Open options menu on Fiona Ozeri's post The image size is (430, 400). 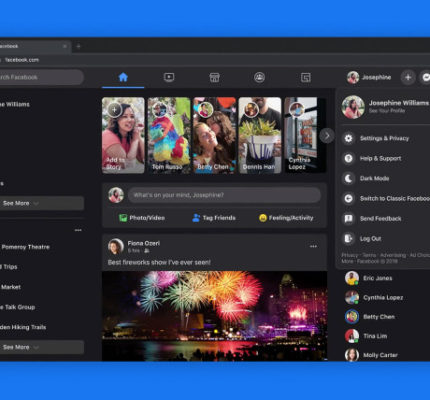coord(313,246)
